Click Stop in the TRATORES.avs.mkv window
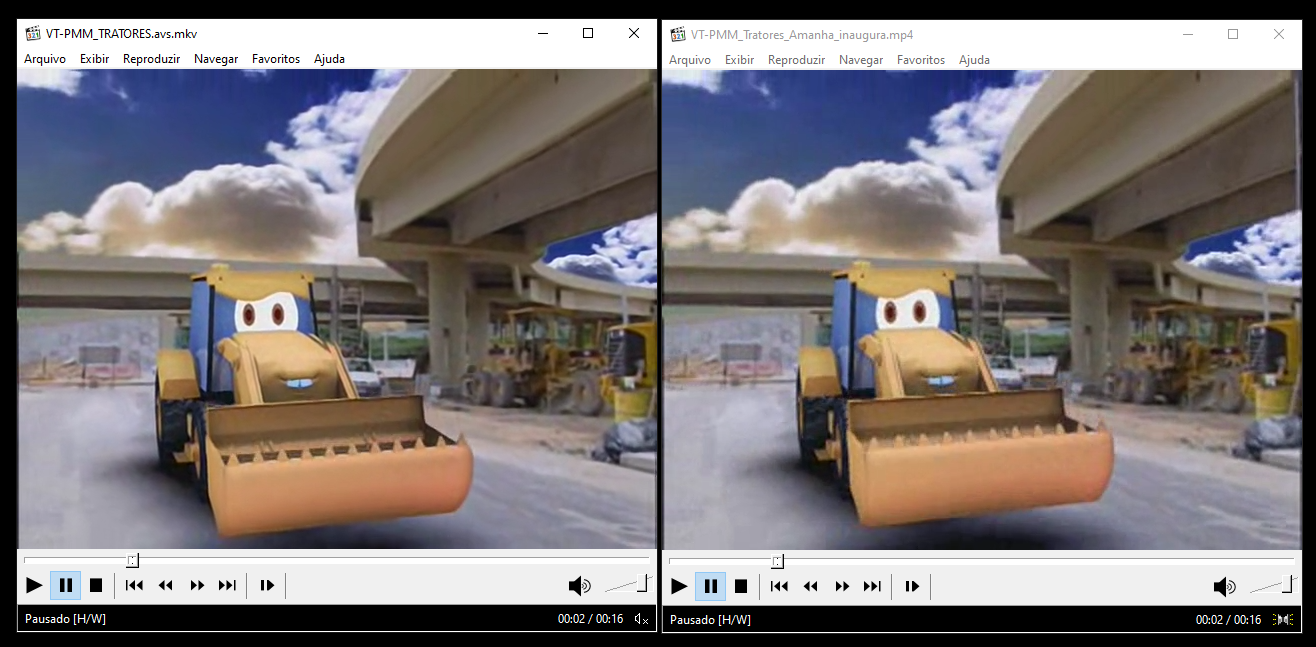Viewport: 1316px width, 647px height. pyautogui.click(x=96, y=585)
